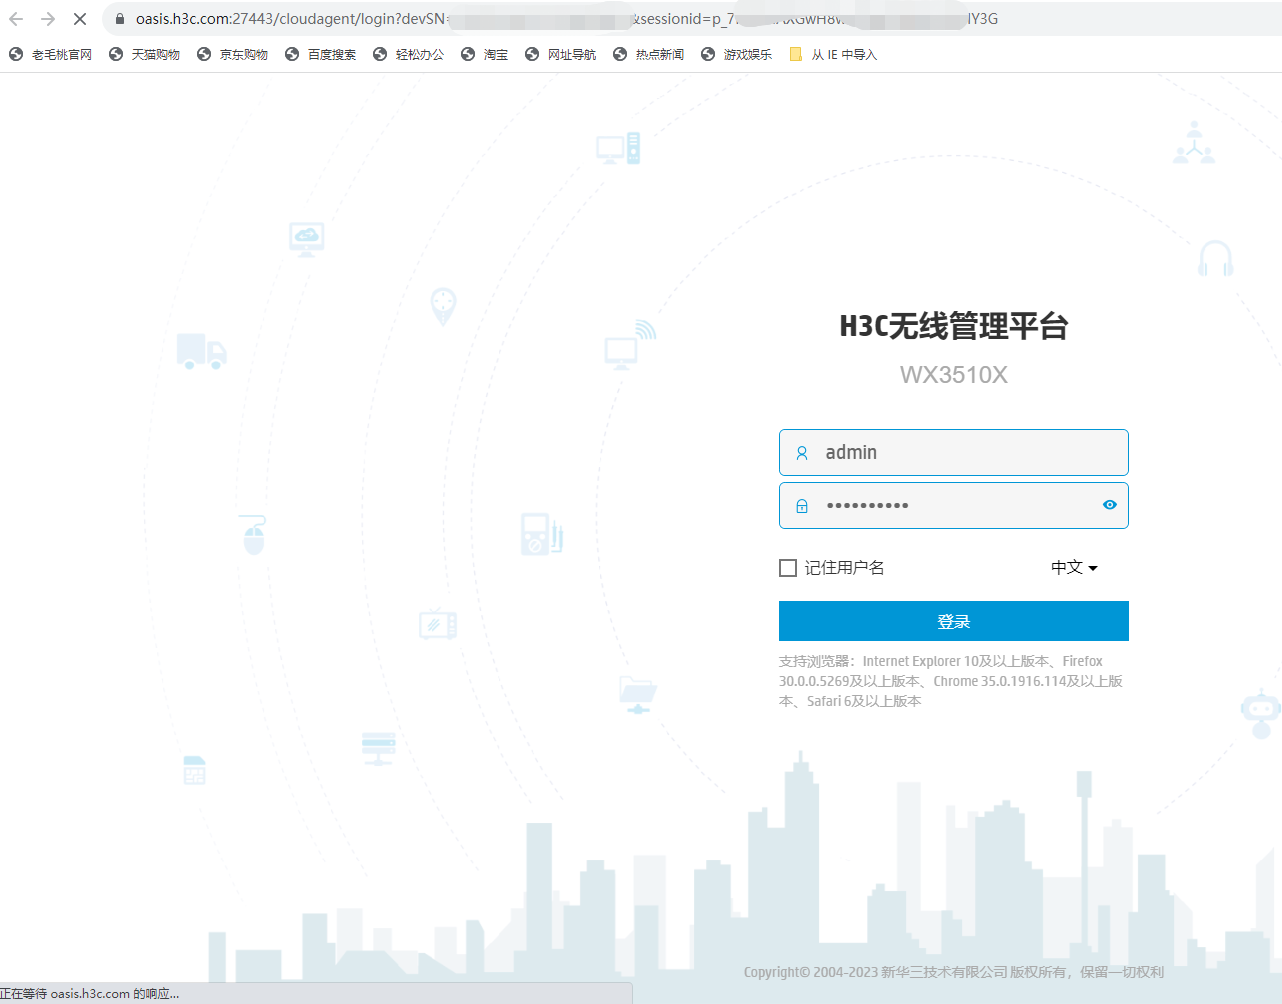Stop loading the page
The width and height of the screenshot is (1282, 1004).
point(80,19)
